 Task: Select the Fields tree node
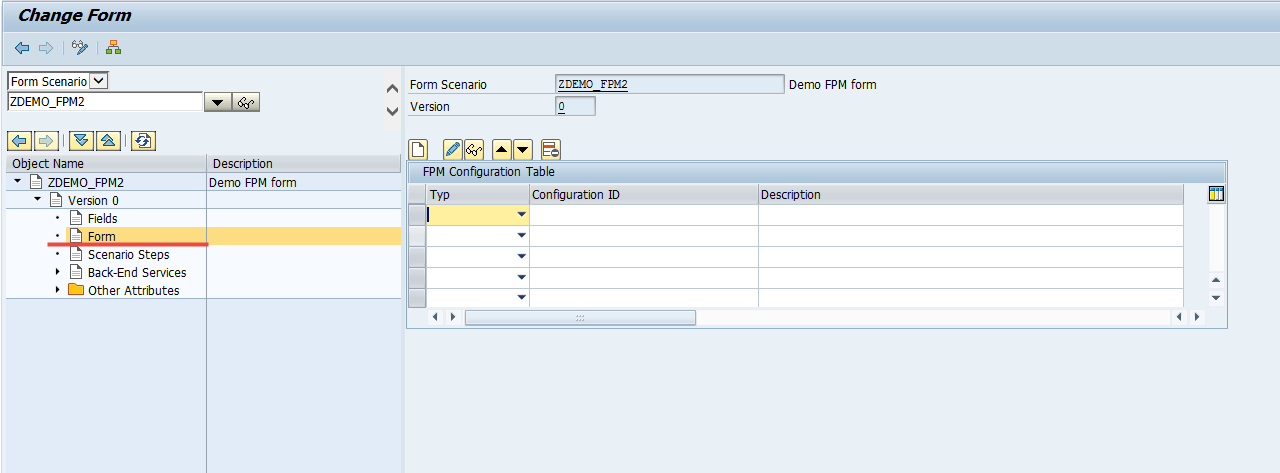pos(102,218)
